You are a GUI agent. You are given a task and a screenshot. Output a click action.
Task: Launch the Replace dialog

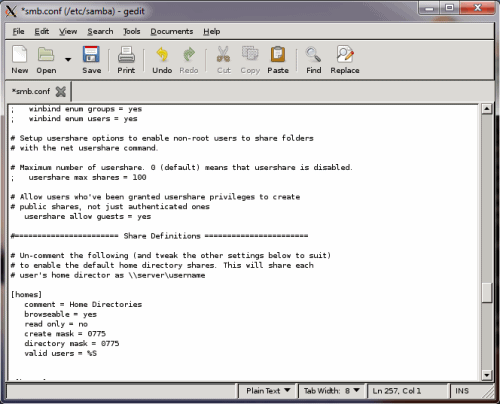(x=345, y=54)
